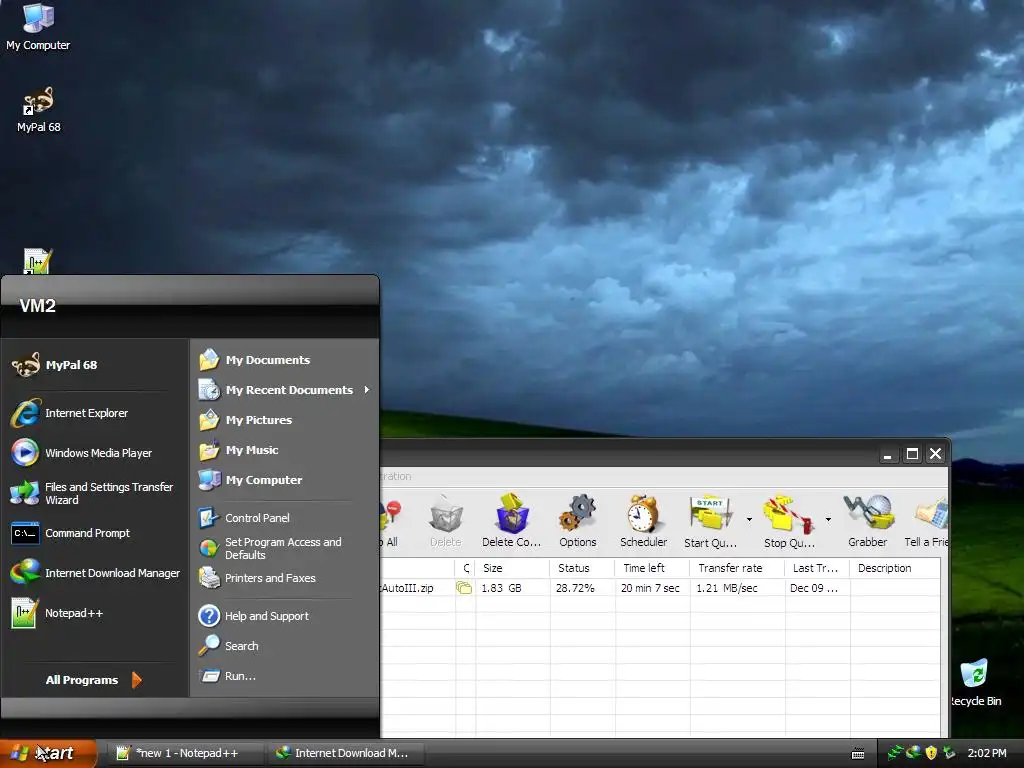
Task: Open Control Panel
Action: point(285,518)
